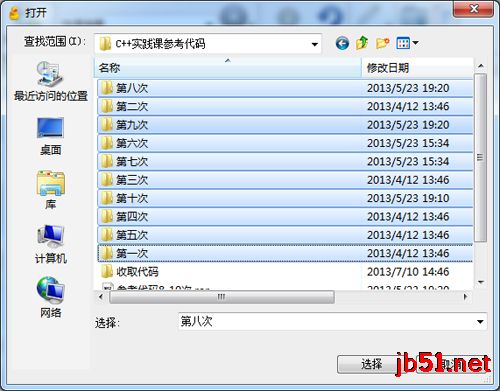Open 库 in the places bar

pos(50,190)
